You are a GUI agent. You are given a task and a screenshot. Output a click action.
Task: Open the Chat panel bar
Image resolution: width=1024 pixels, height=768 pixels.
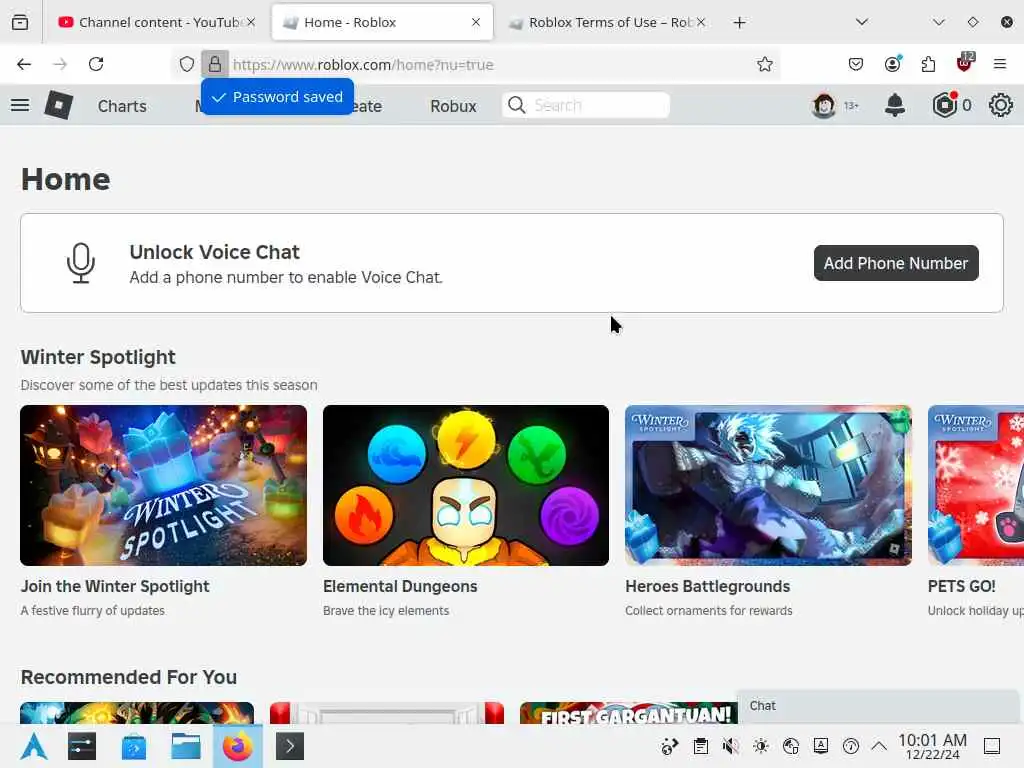click(878, 706)
